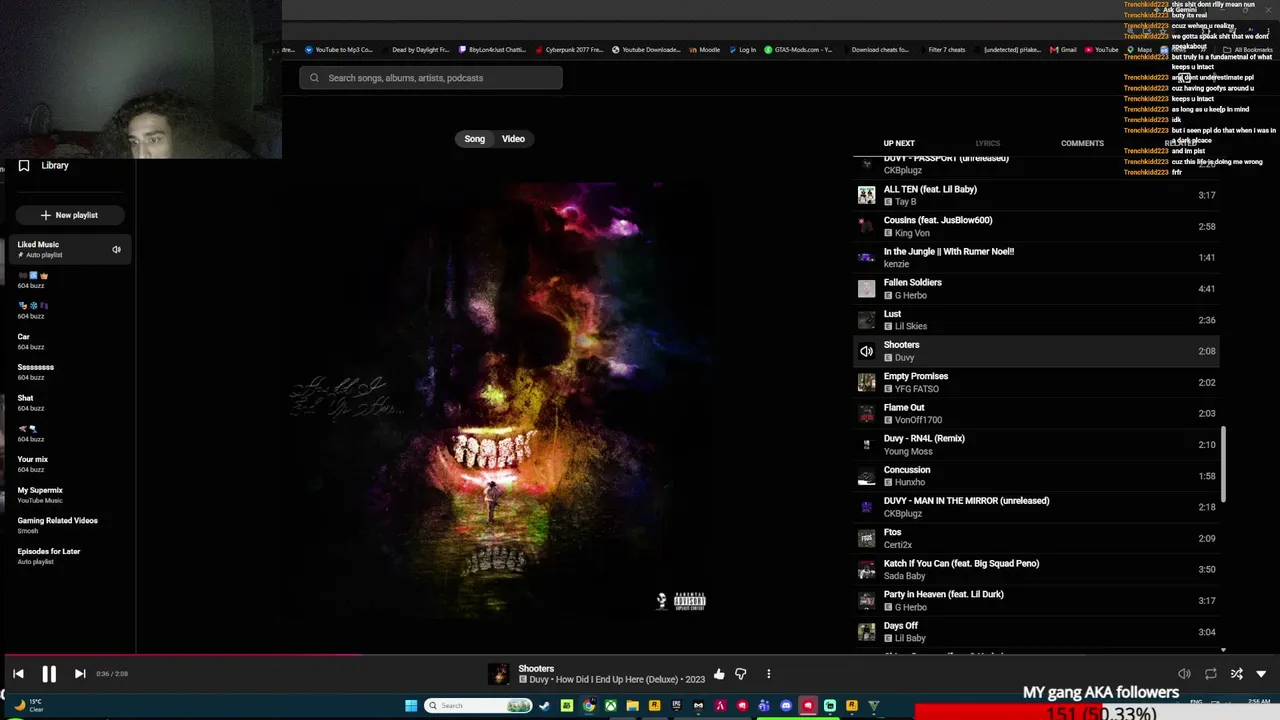The image size is (1280, 720).
Task: Play Days Off by Lil Baby
Action: [x=1037, y=632]
